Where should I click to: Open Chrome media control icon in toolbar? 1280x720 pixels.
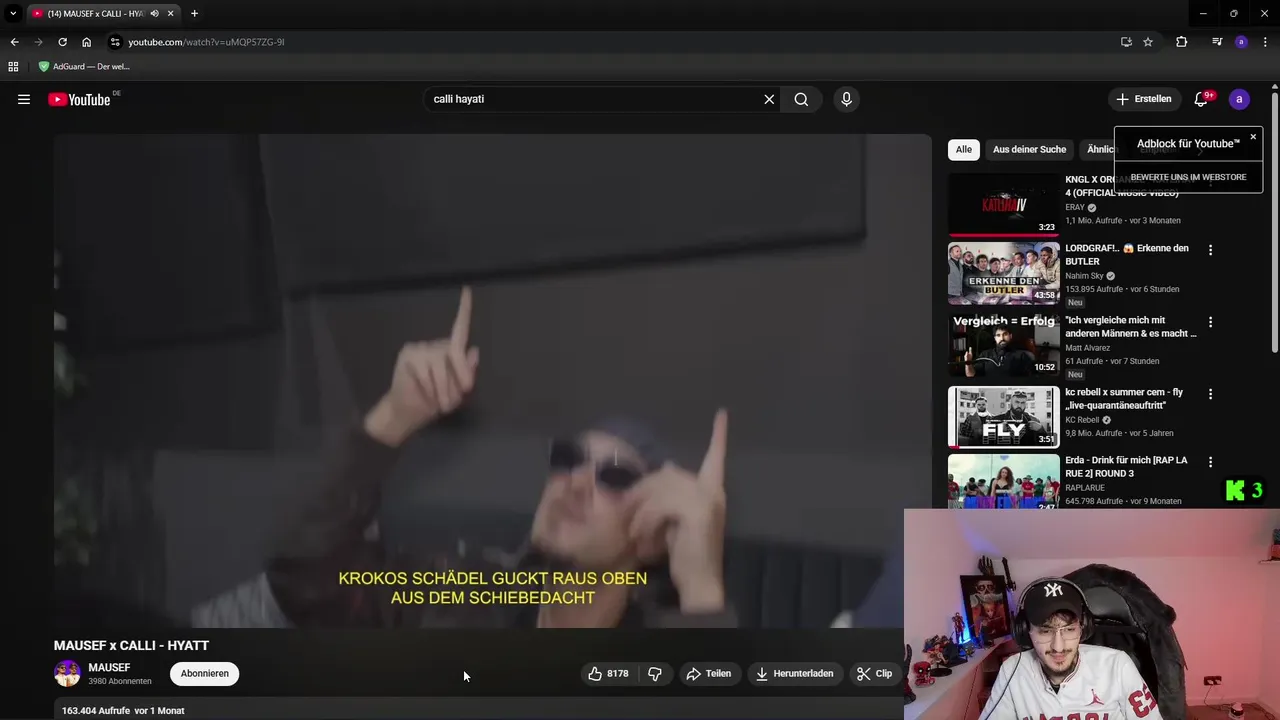[x=1217, y=42]
